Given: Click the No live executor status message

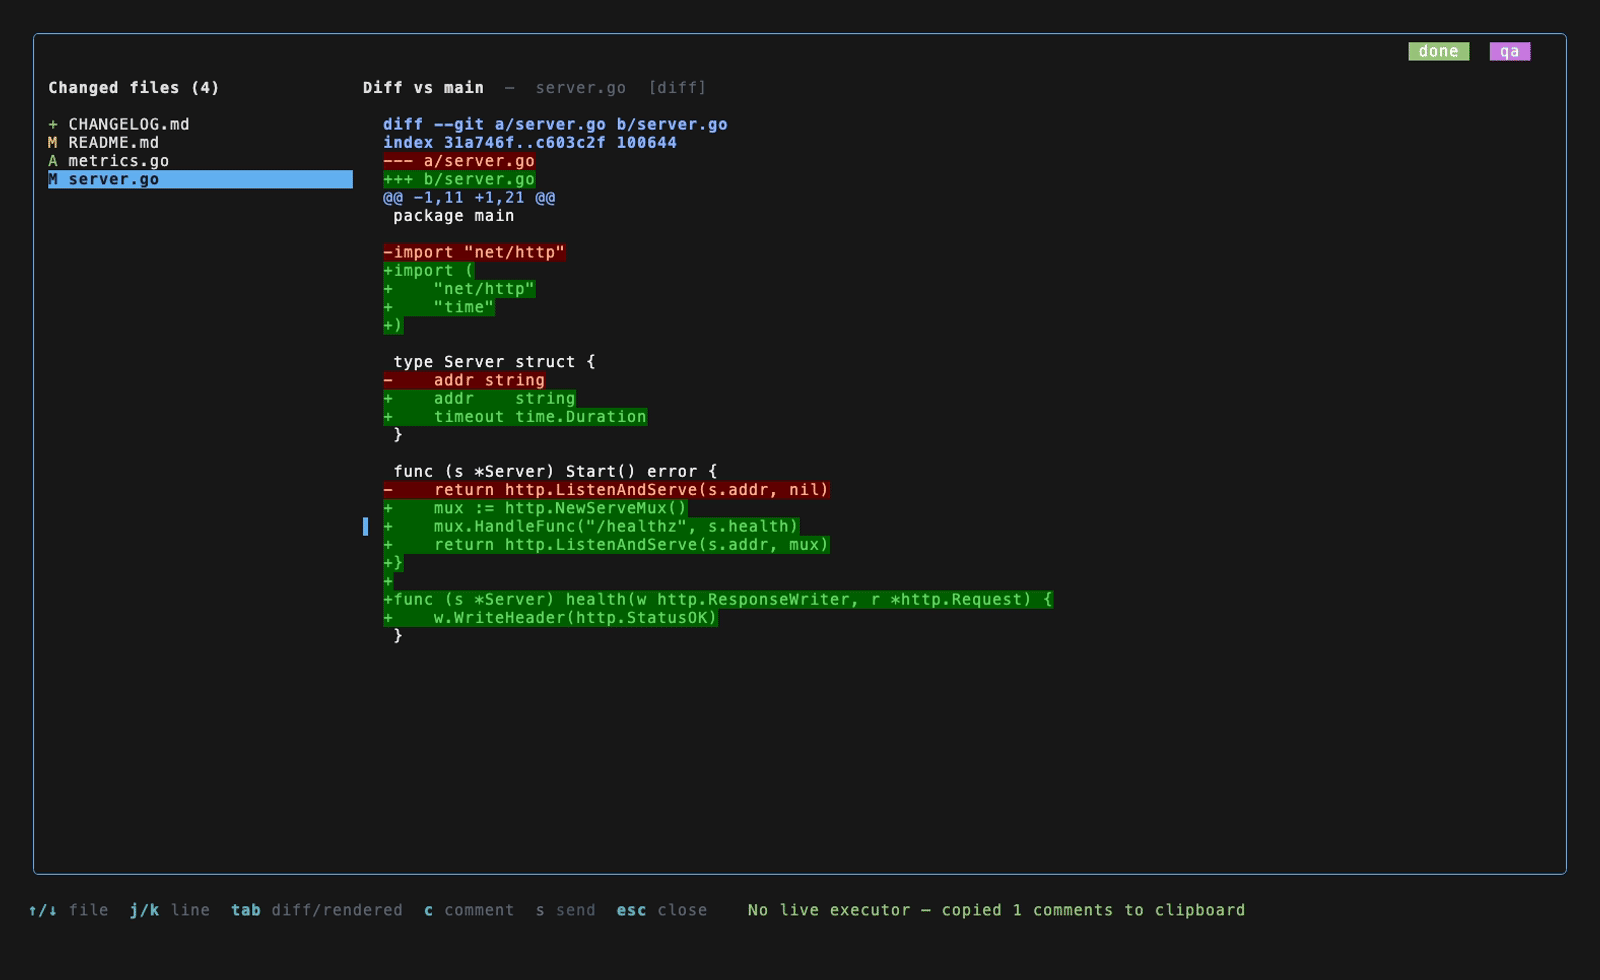Looking at the screenshot, I should tap(997, 910).
